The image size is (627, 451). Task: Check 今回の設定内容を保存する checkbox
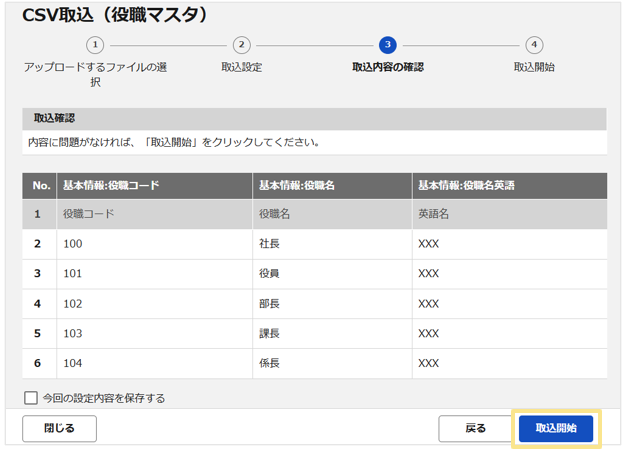point(31,398)
